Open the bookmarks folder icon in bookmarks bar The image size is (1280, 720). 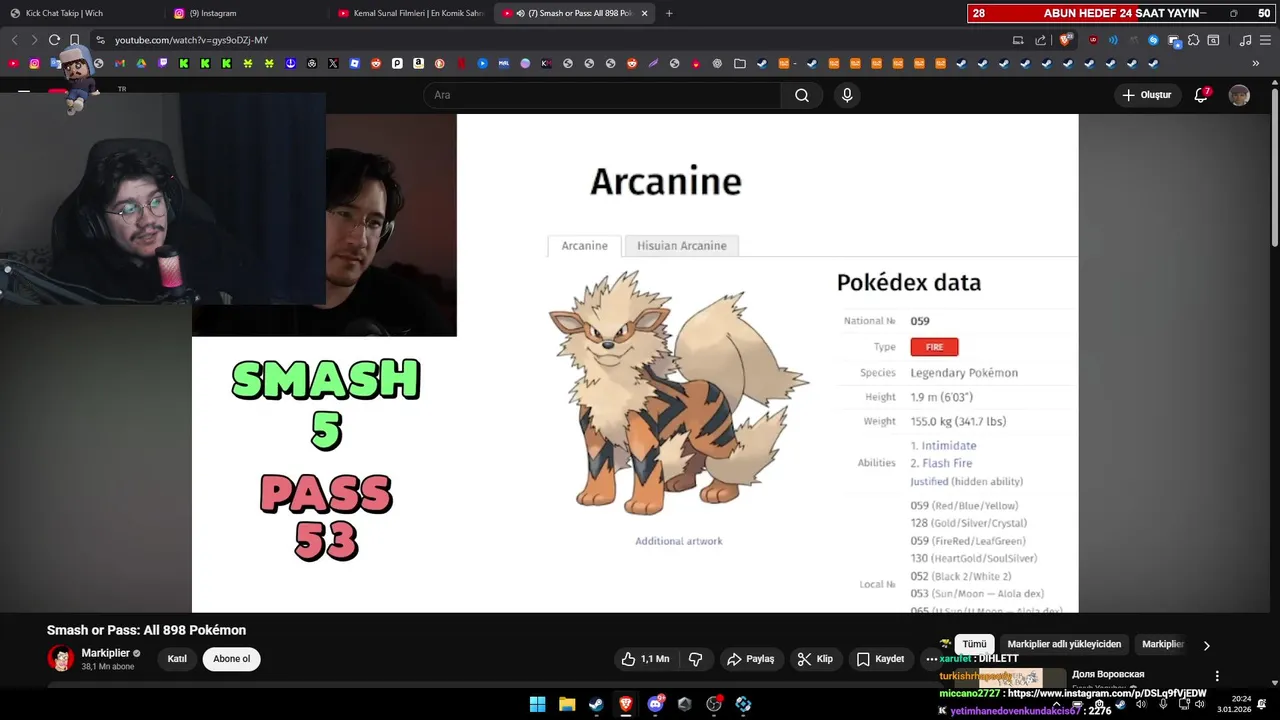739,63
